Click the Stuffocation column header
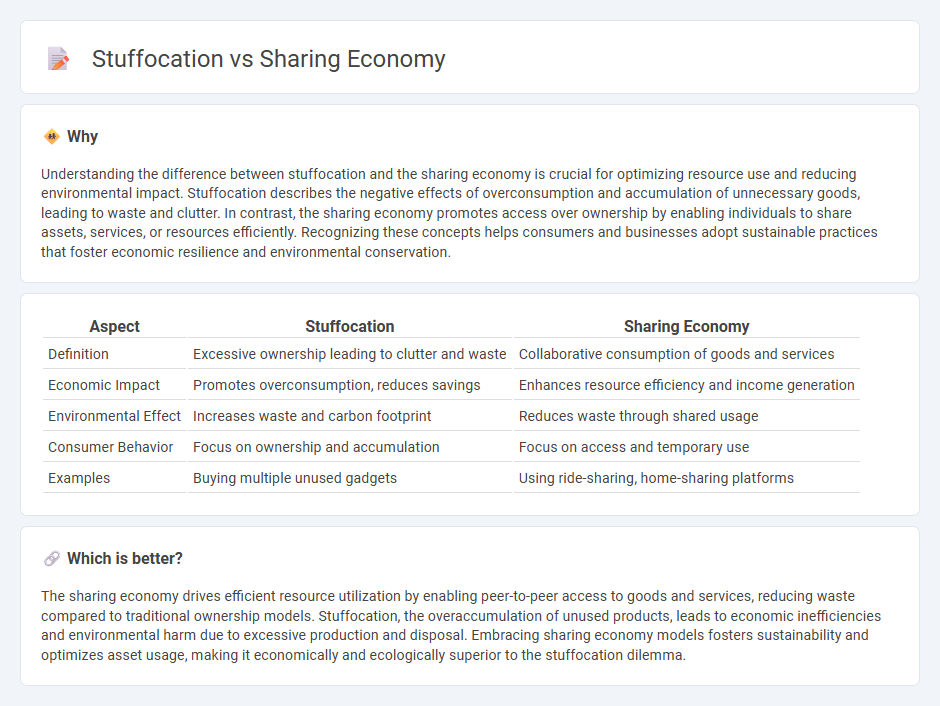This screenshot has width=940, height=706. [x=350, y=326]
